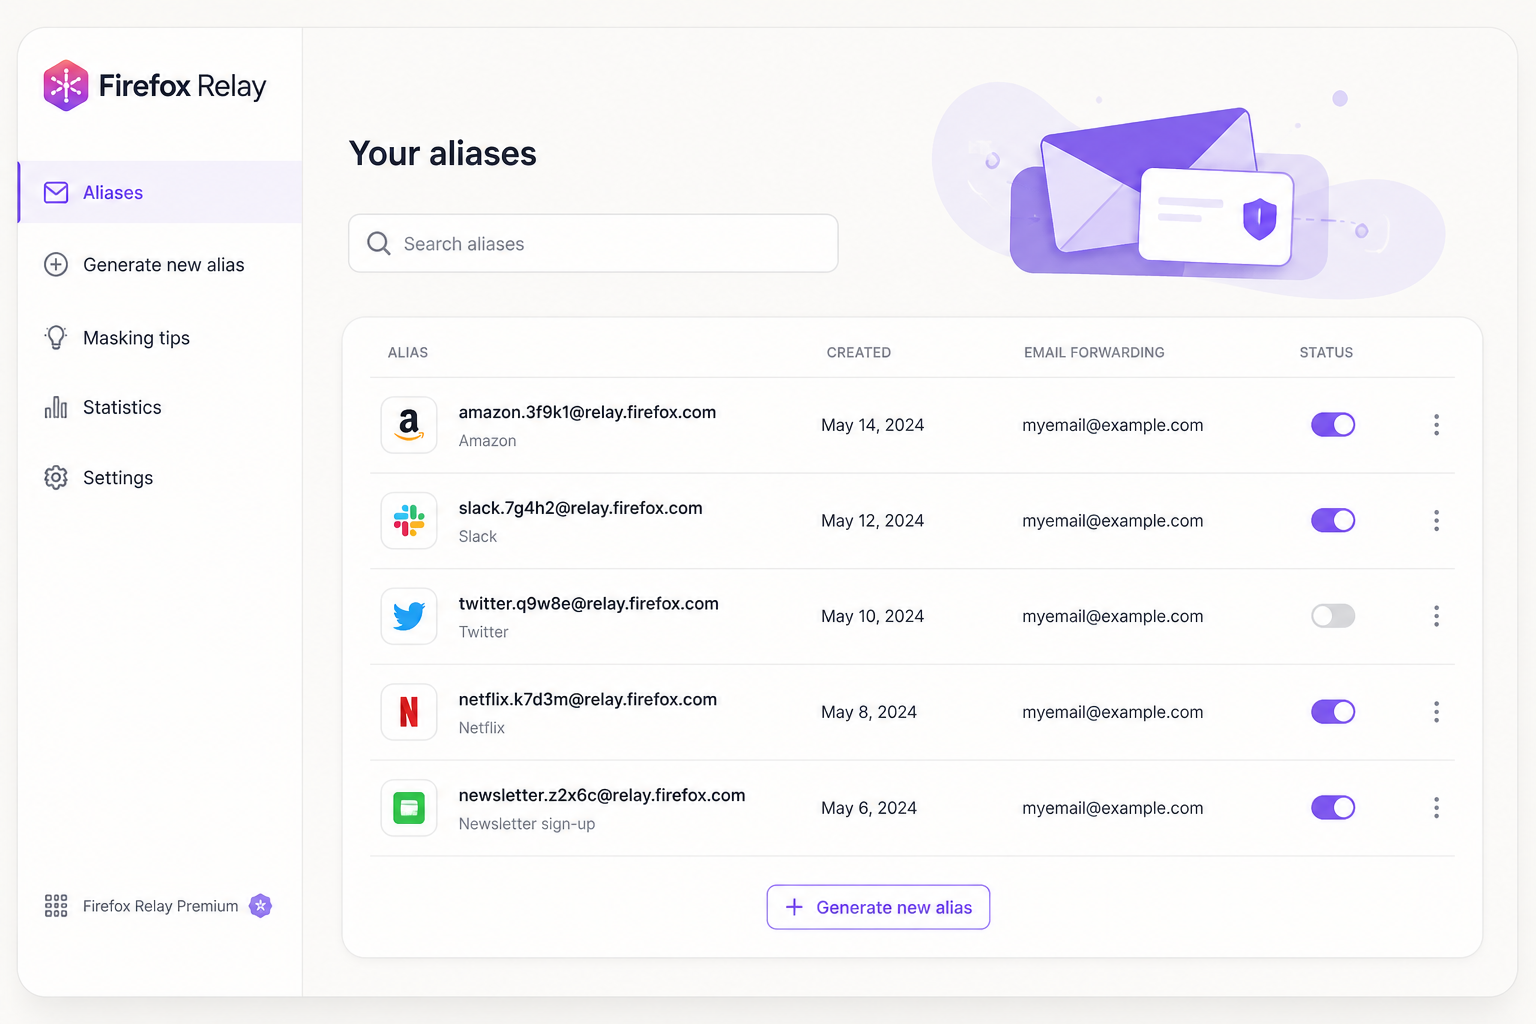This screenshot has height=1024, width=1536.
Task: Disable forwarding for the Amazon alias
Action: pos(1333,425)
